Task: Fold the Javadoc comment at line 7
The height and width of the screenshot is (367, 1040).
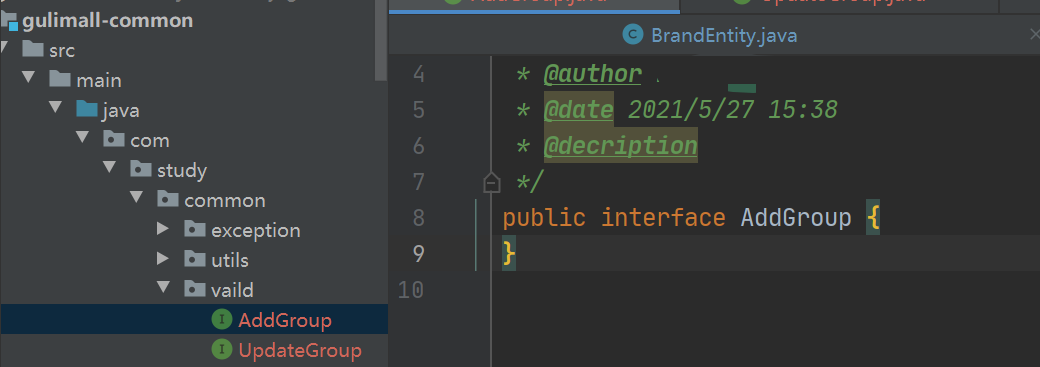Action: point(491,182)
